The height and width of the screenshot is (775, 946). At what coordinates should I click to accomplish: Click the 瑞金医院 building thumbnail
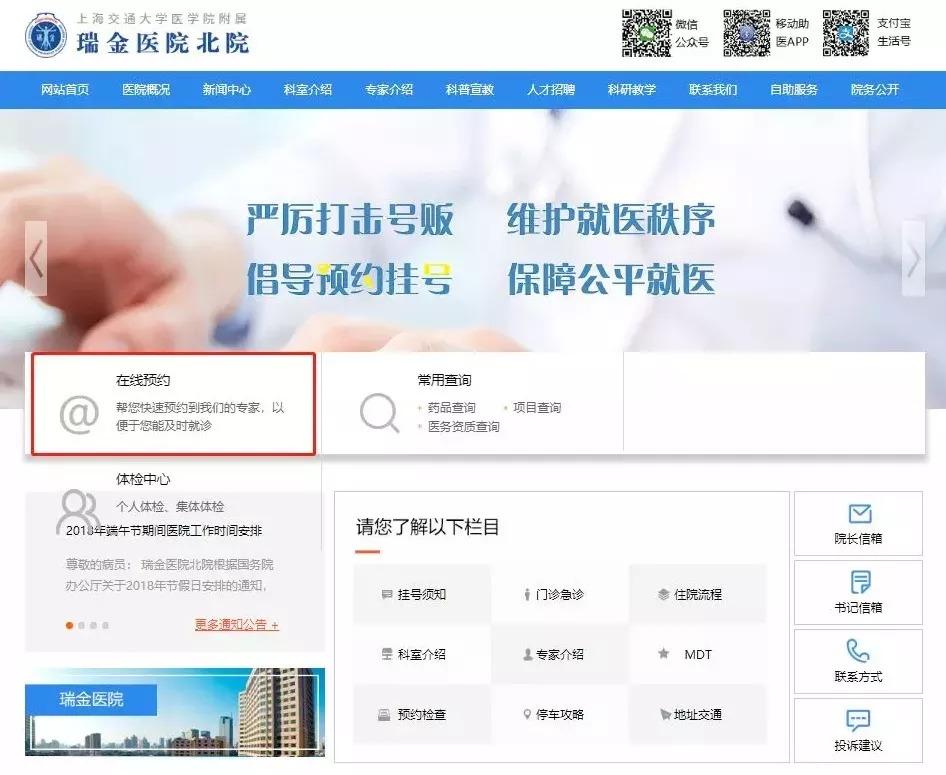click(x=174, y=712)
